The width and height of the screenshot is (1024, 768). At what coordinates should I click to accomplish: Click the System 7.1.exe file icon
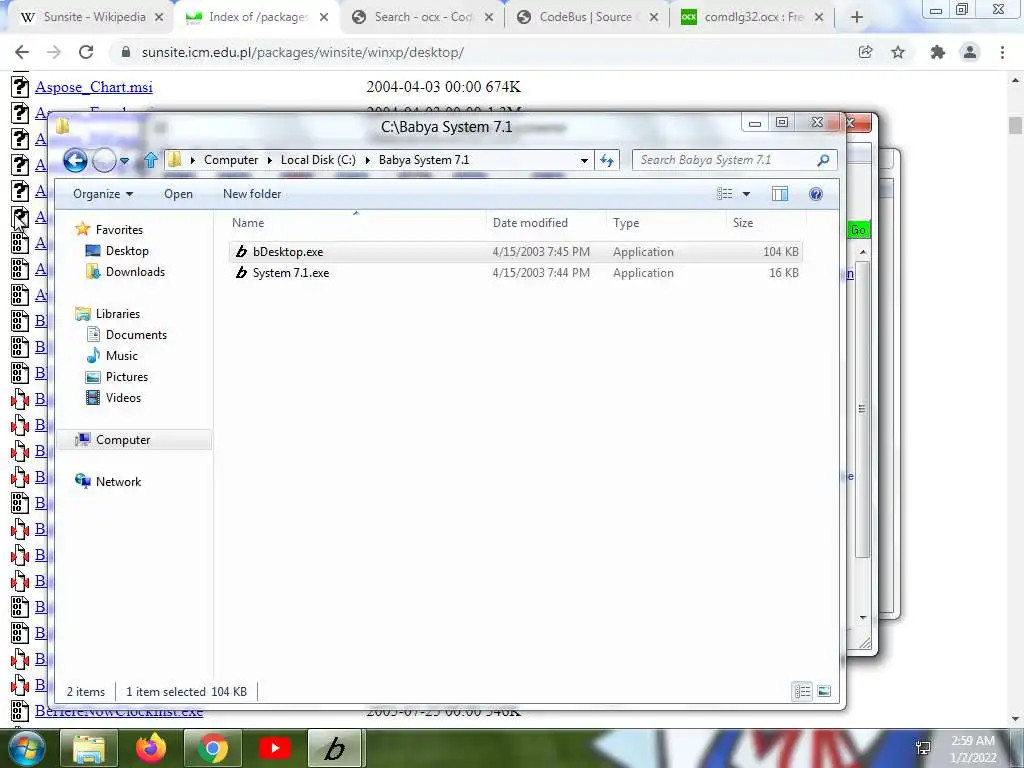(241, 273)
